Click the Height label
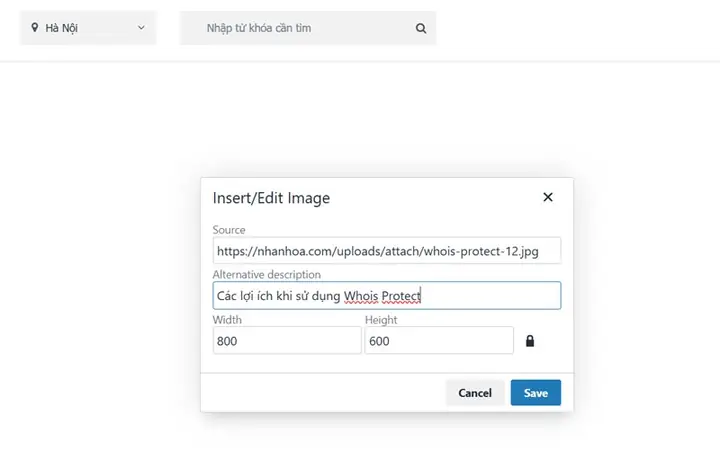This screenshot has height=468, width=720. pyautogui.click(x=381, y=320)
